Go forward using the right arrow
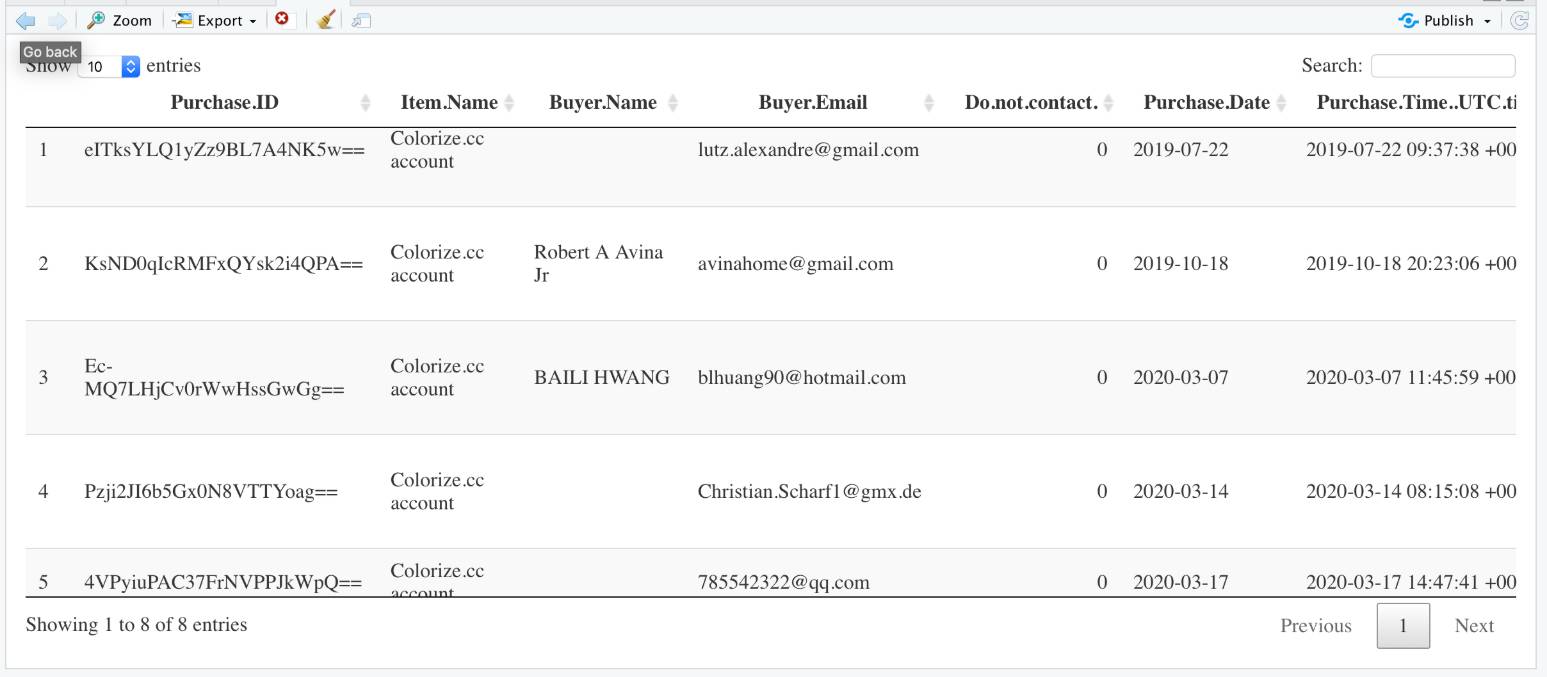Screen dimensions: 1547x677 pyautogui.click(x=57, y=20)
